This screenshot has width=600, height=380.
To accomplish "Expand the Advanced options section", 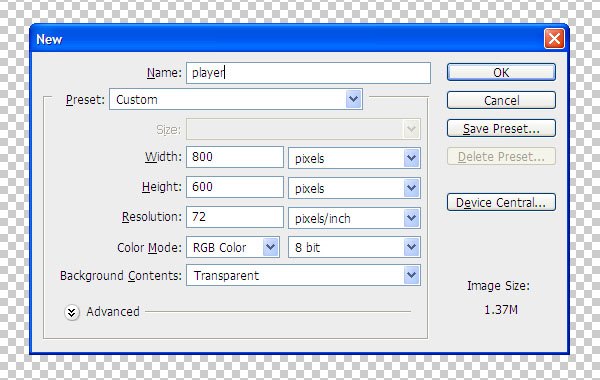I will [x=72, y=312].
